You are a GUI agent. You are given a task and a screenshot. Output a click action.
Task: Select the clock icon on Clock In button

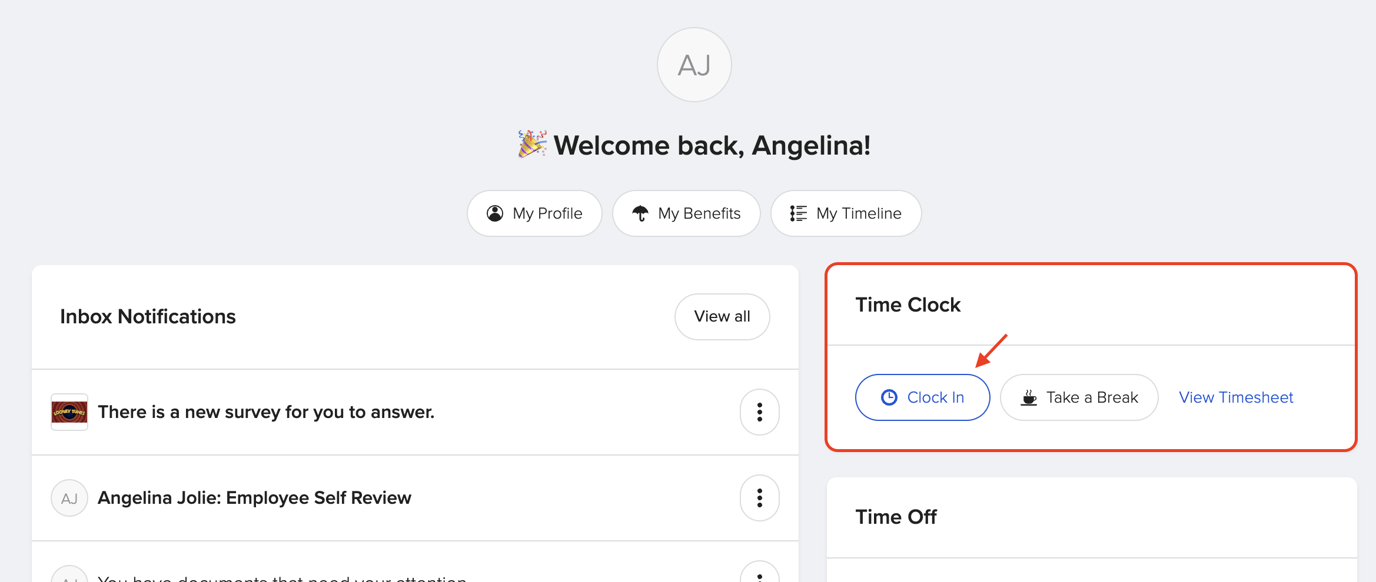[890, 397]
